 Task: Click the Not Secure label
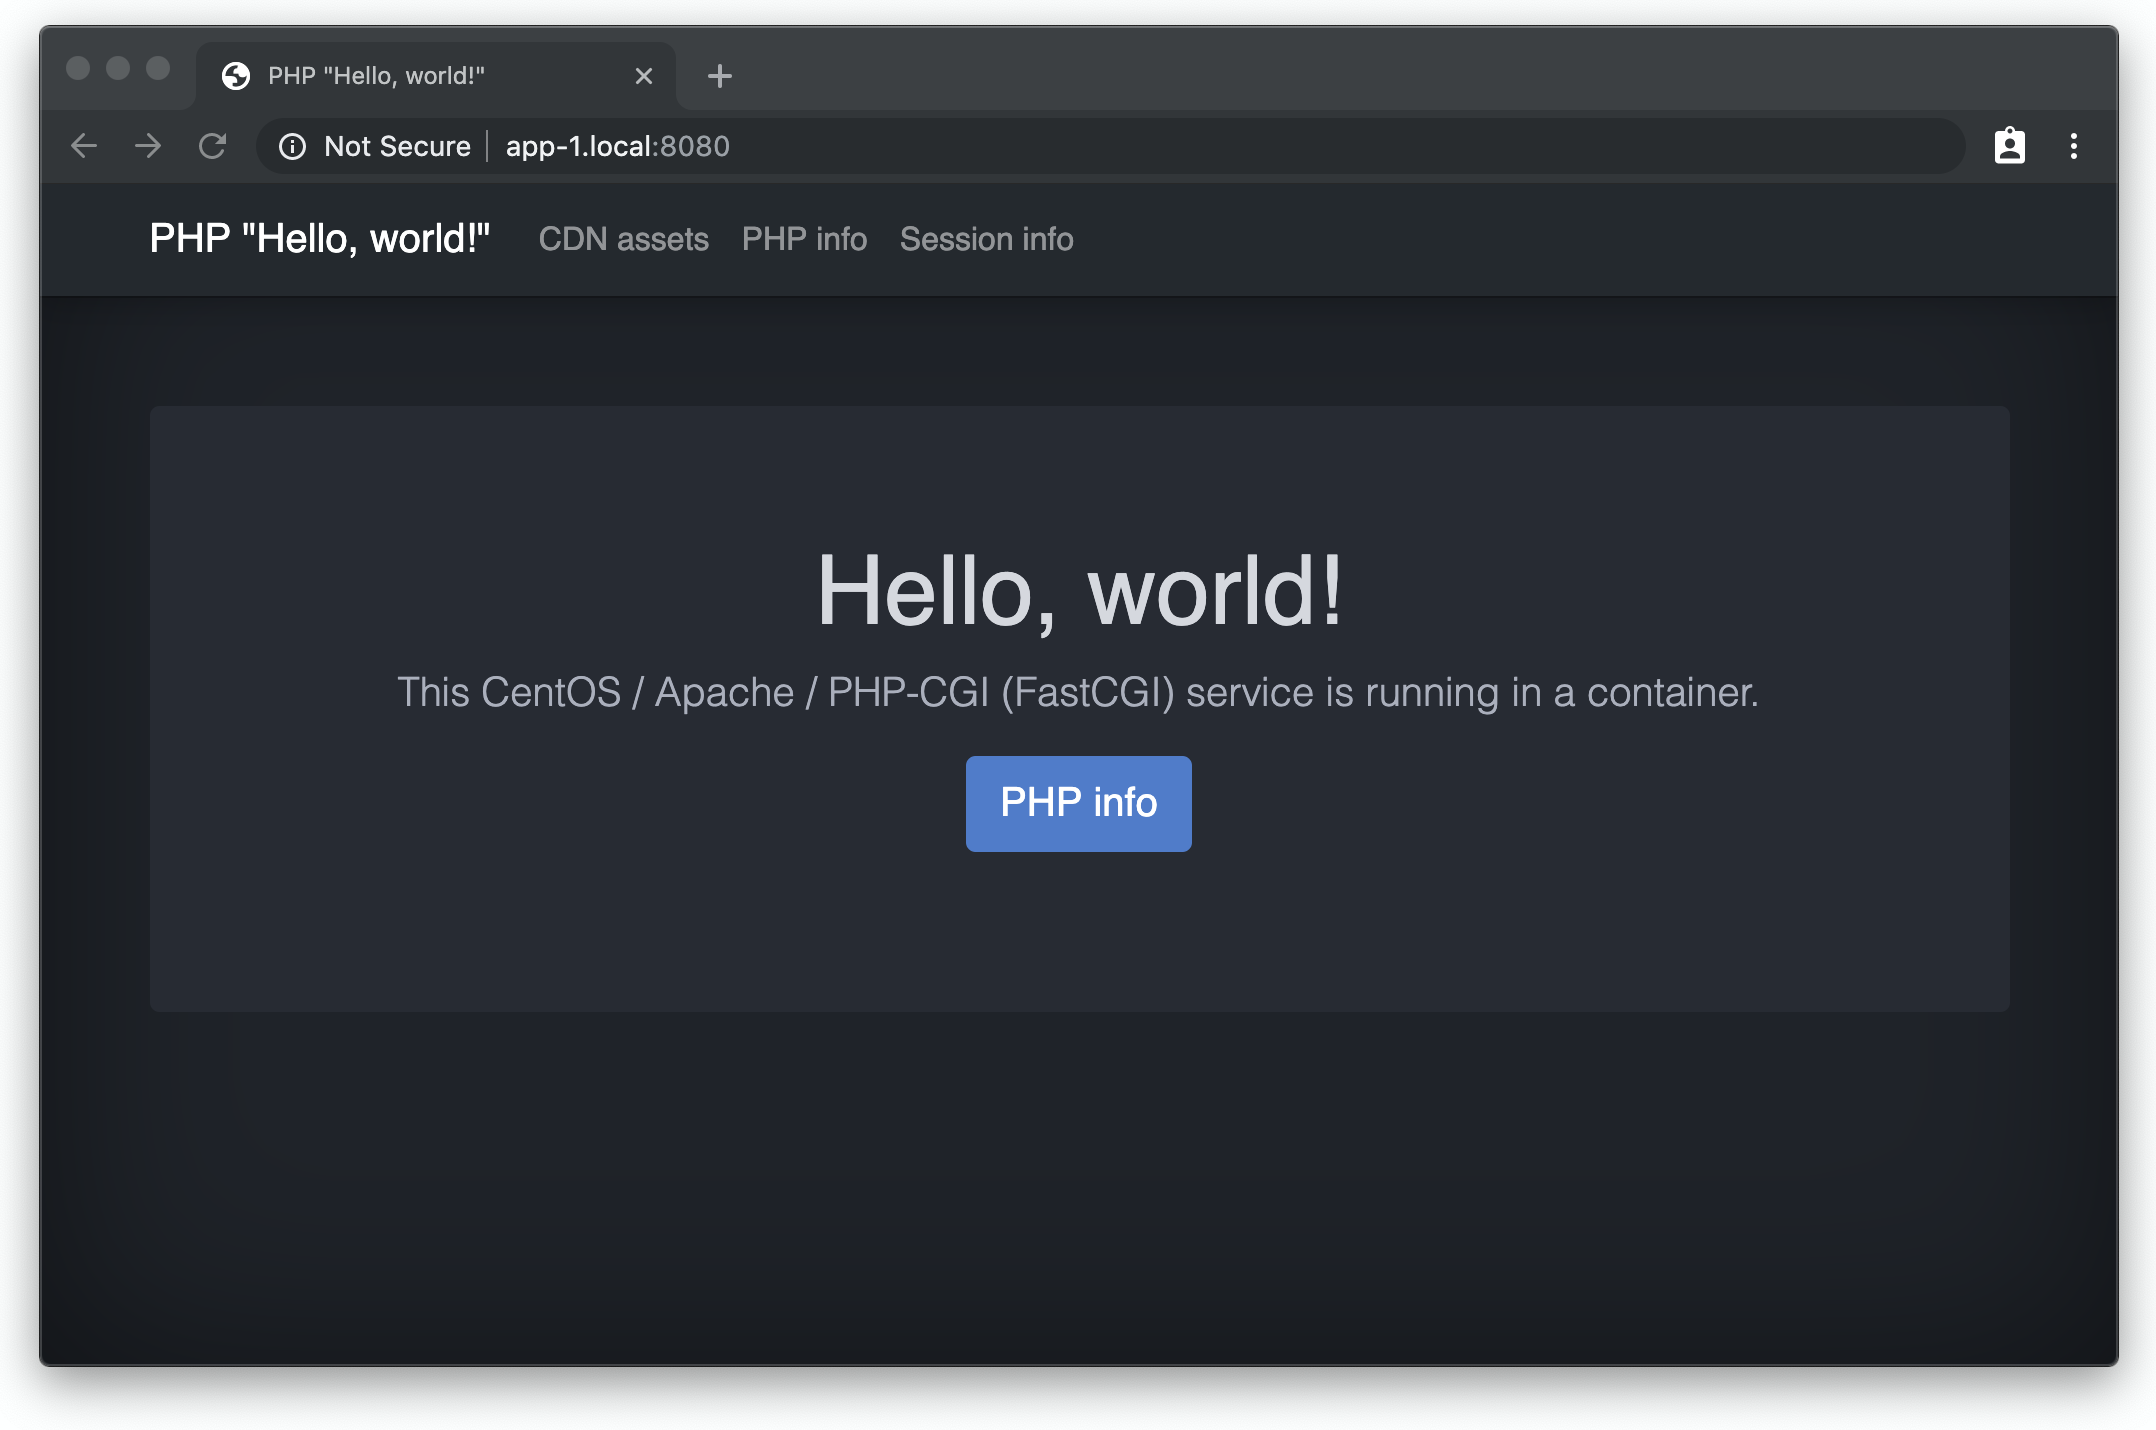click(397, 146)
